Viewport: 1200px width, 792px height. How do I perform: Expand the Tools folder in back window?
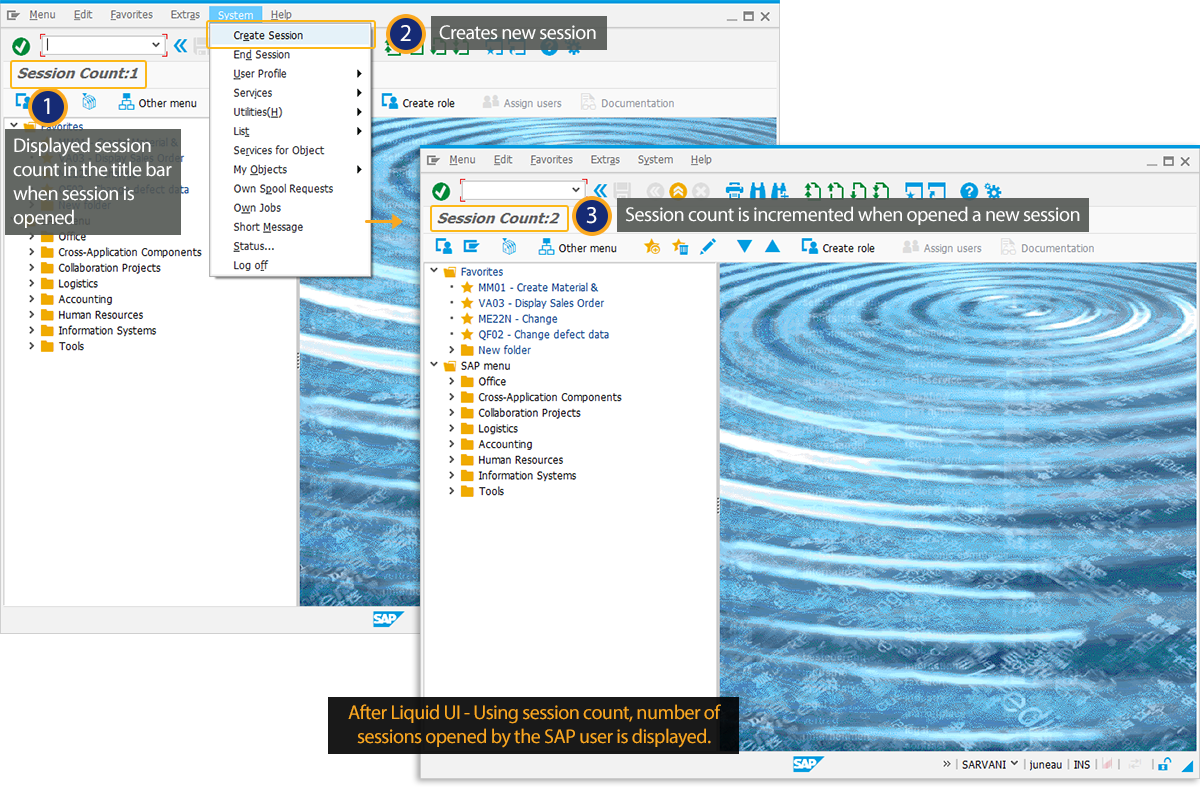pyautogui.click(x=31, y=346)
